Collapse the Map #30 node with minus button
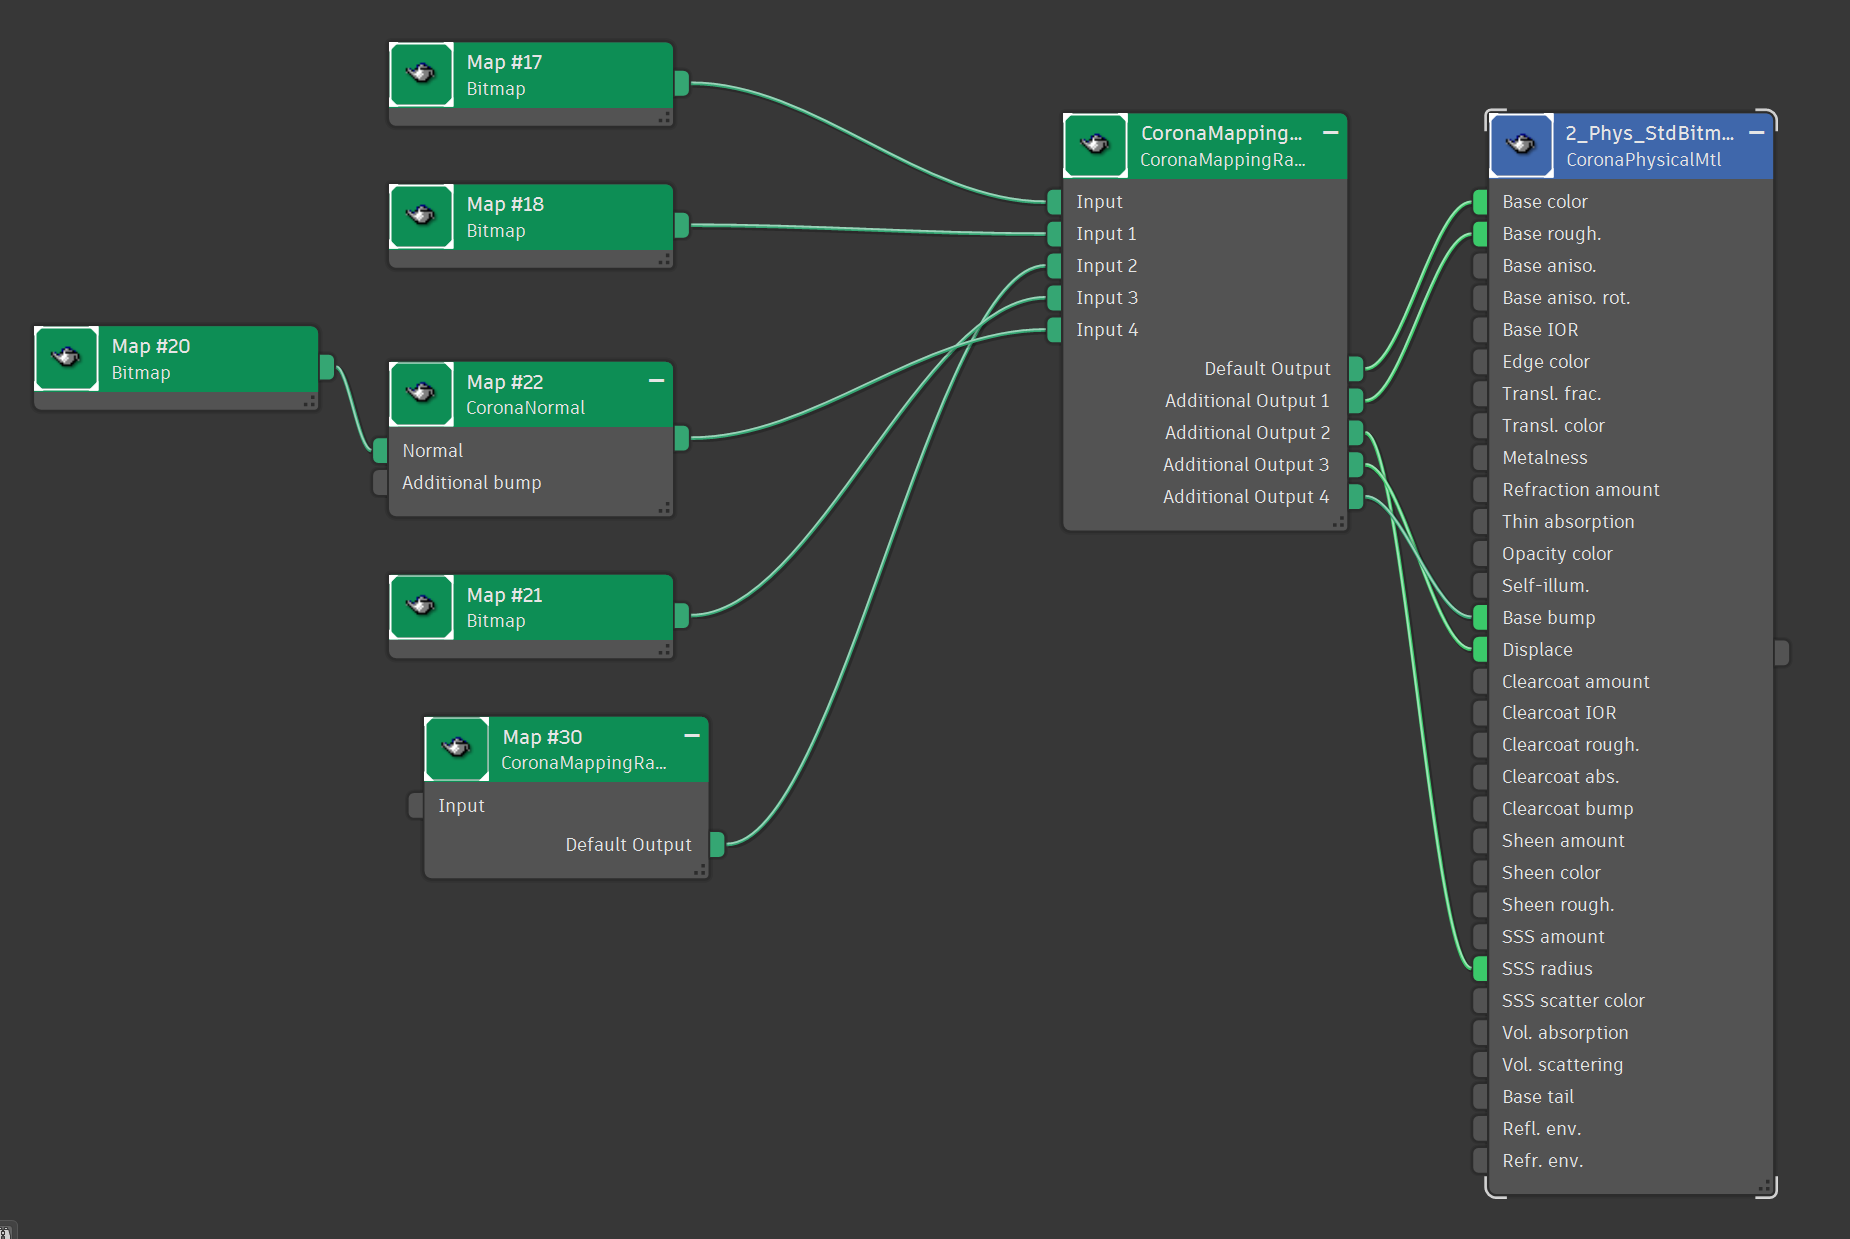Image resolution: width=1850 pixels, height=1239 pixels. pyautogui.click(x=691, y=735)
